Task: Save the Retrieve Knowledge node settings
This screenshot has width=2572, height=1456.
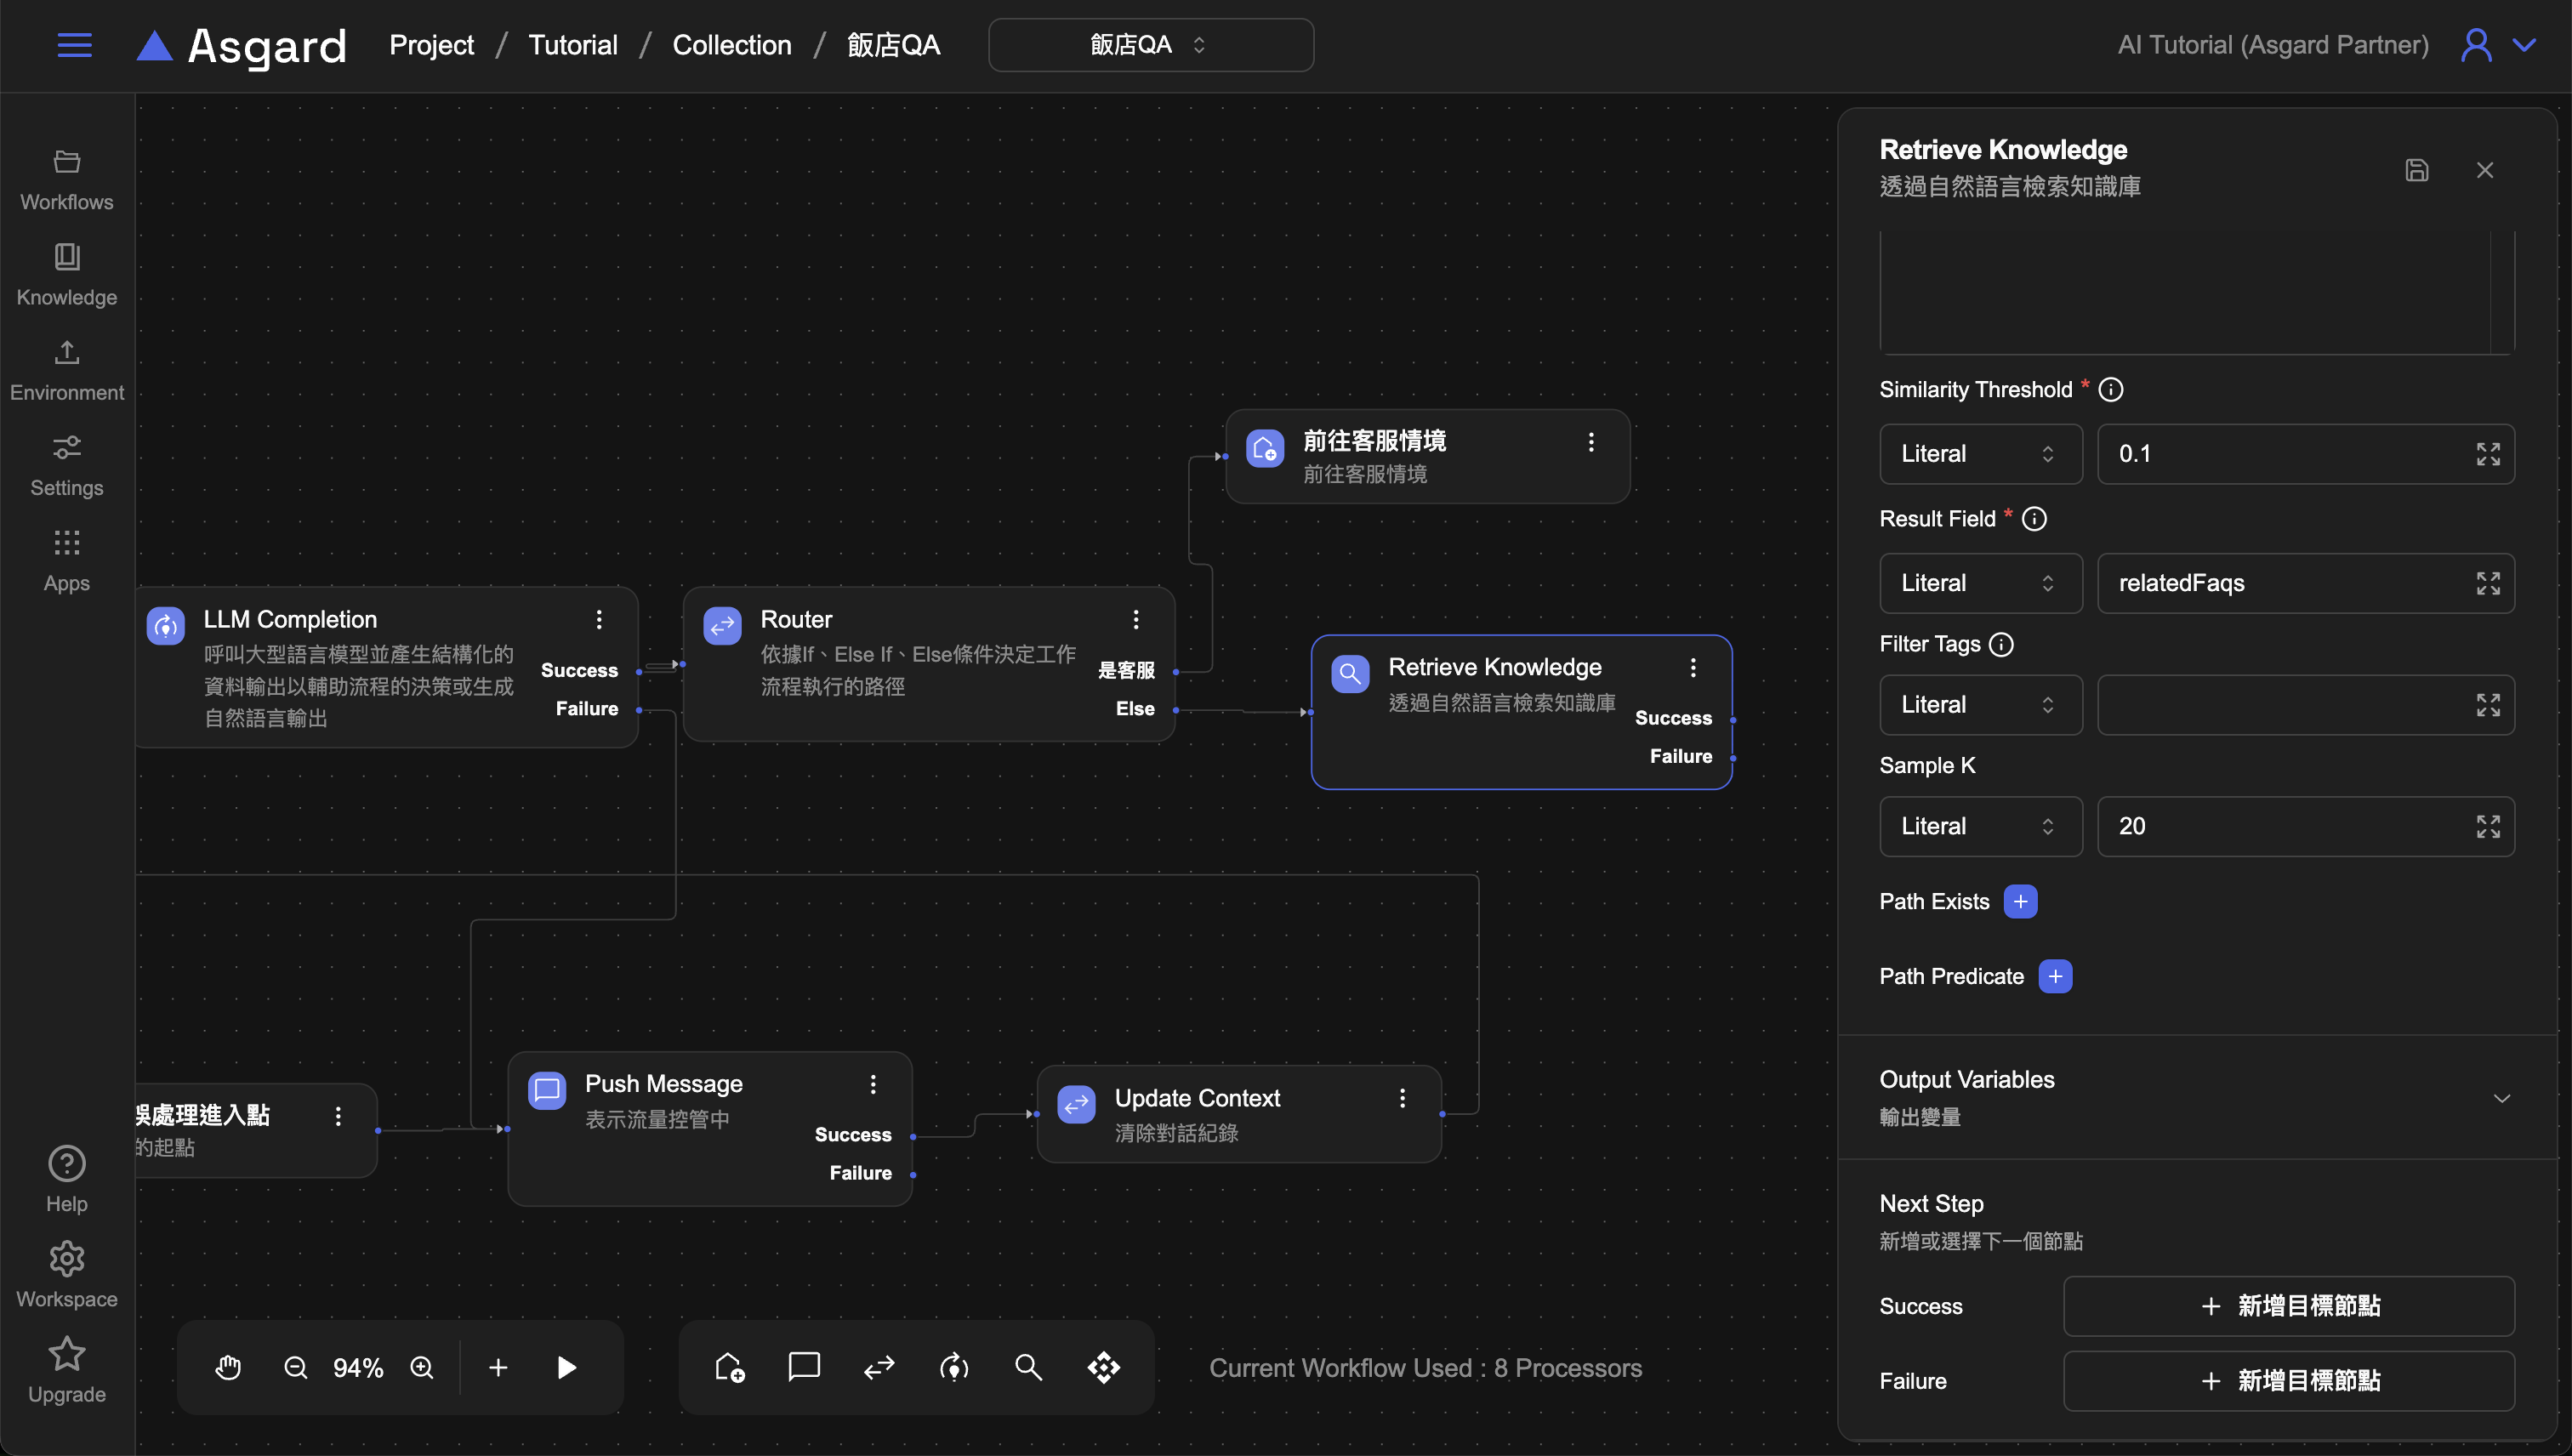Action: [2416, 170]
